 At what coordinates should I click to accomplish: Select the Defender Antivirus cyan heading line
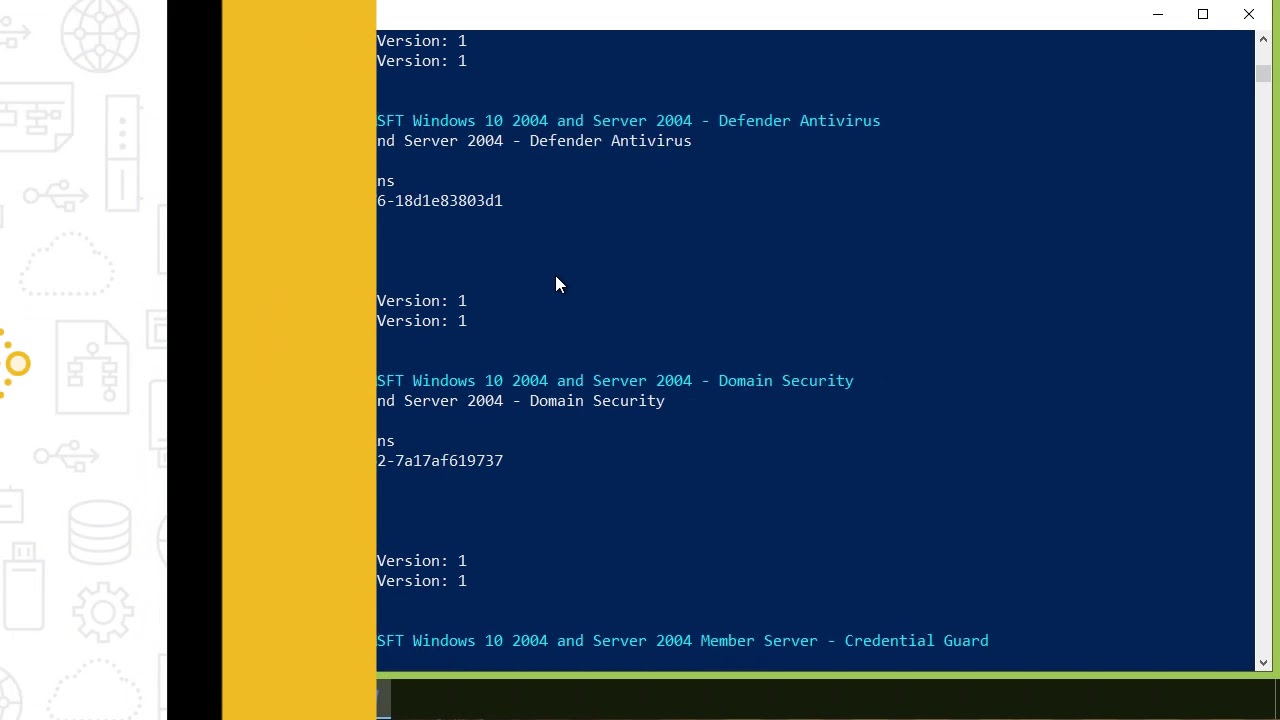(628, 121)
